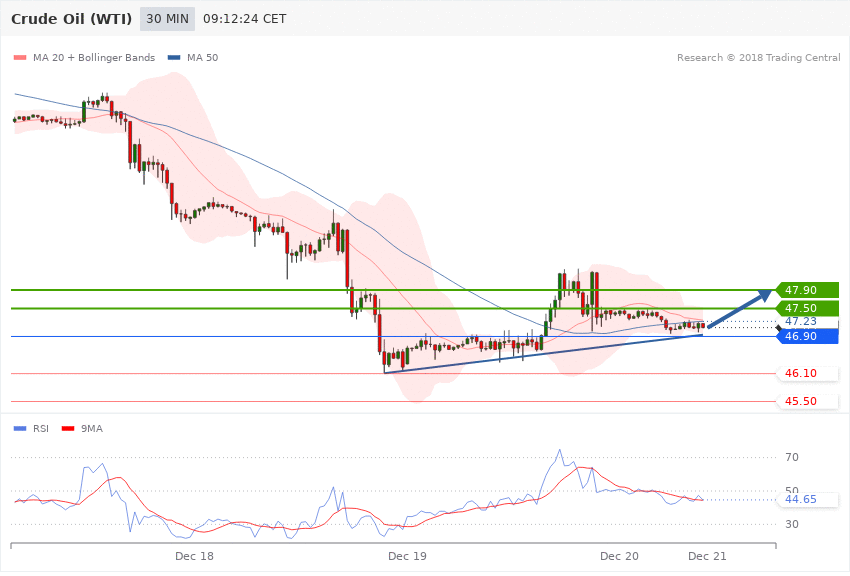The image size is (850, 576).
Task: Click the 09:12:24 CET timestamp
Action: [x=244, y=19]
